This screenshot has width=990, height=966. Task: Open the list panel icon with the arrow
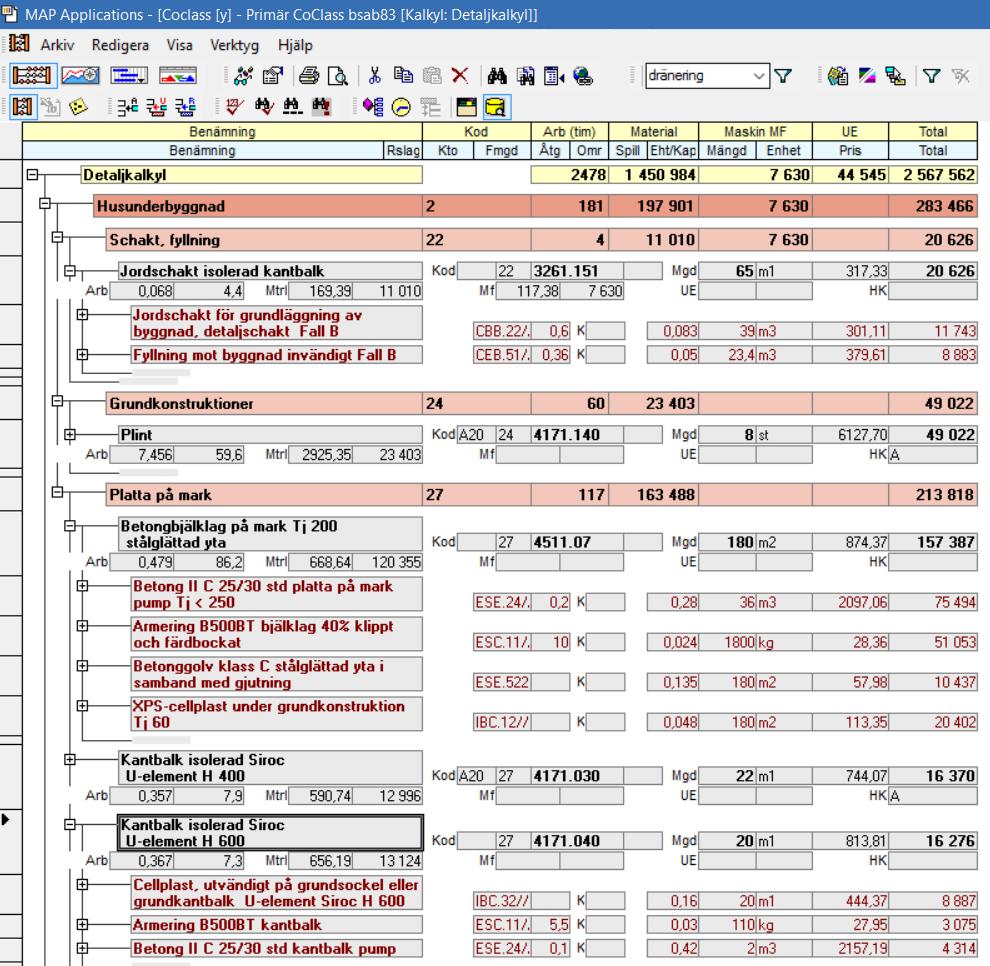coord(554,76)
